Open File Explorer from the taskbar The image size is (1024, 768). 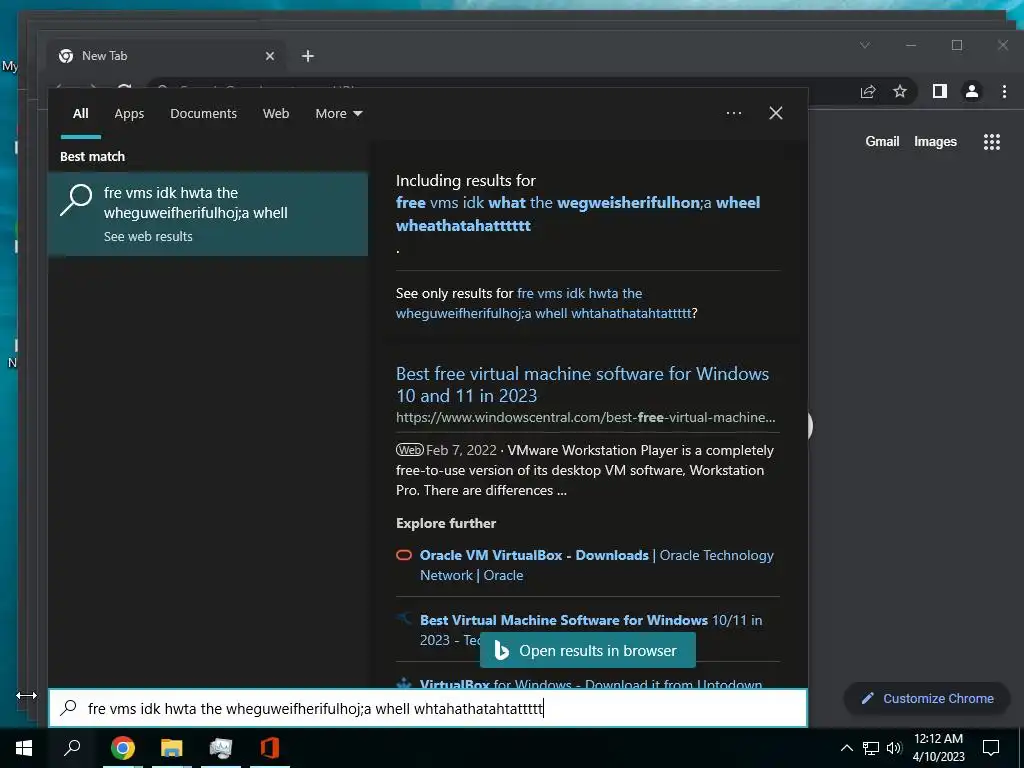(172, 748)
